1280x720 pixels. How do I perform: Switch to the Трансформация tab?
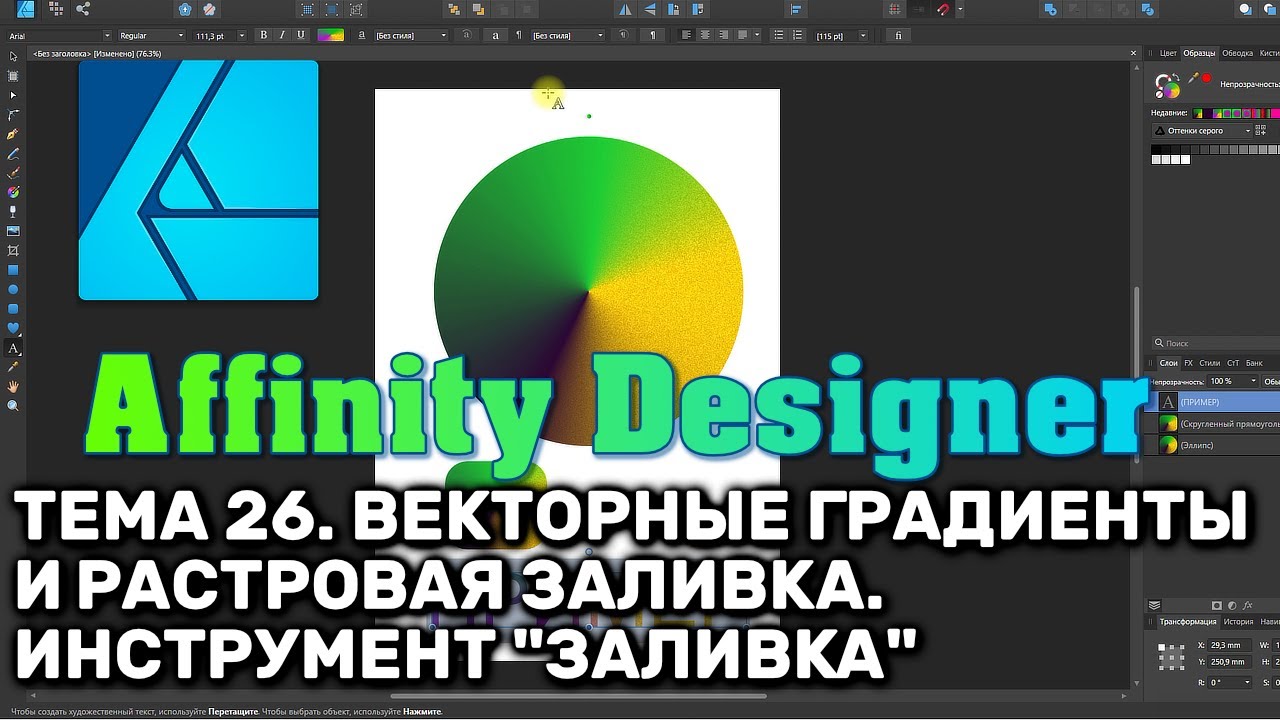click(1187, 621)
